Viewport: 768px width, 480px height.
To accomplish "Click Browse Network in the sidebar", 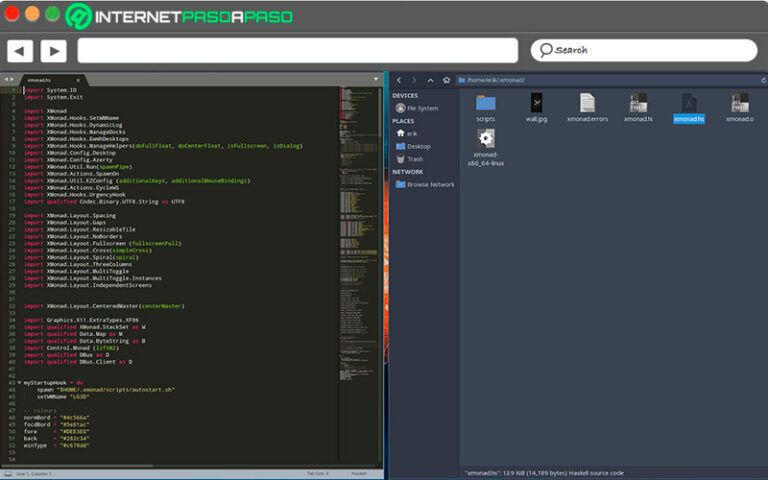I will (430, 184).
